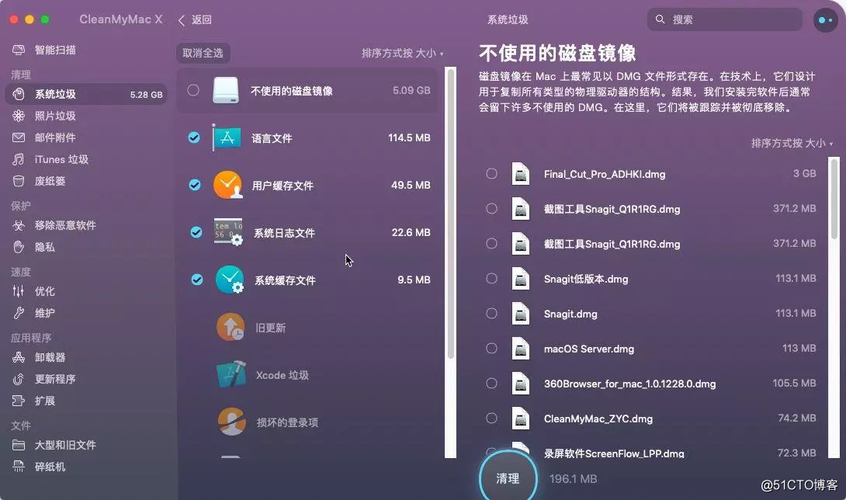
Task: Click the 扩展 icon
Action: (x=18, y=401)
